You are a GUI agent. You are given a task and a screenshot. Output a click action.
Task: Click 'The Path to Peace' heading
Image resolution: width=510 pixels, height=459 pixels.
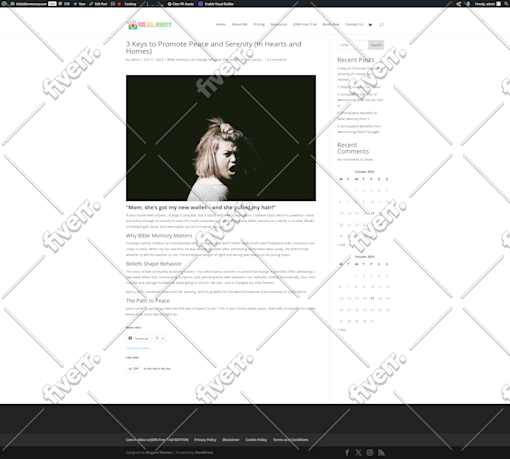tap(148, 301)
